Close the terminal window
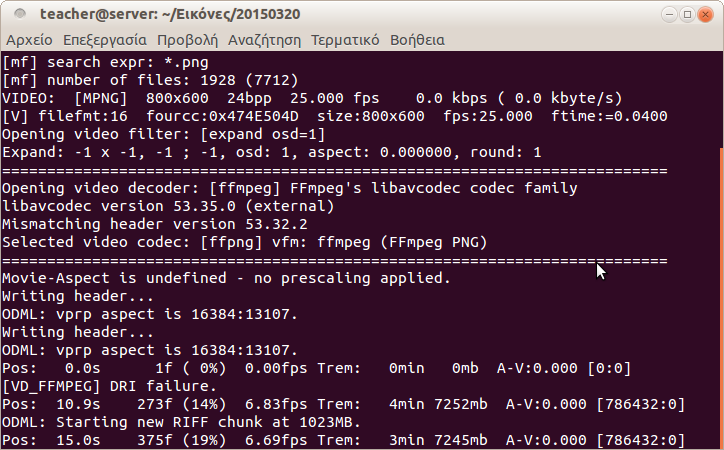724x450 pixels. [705, 15]
